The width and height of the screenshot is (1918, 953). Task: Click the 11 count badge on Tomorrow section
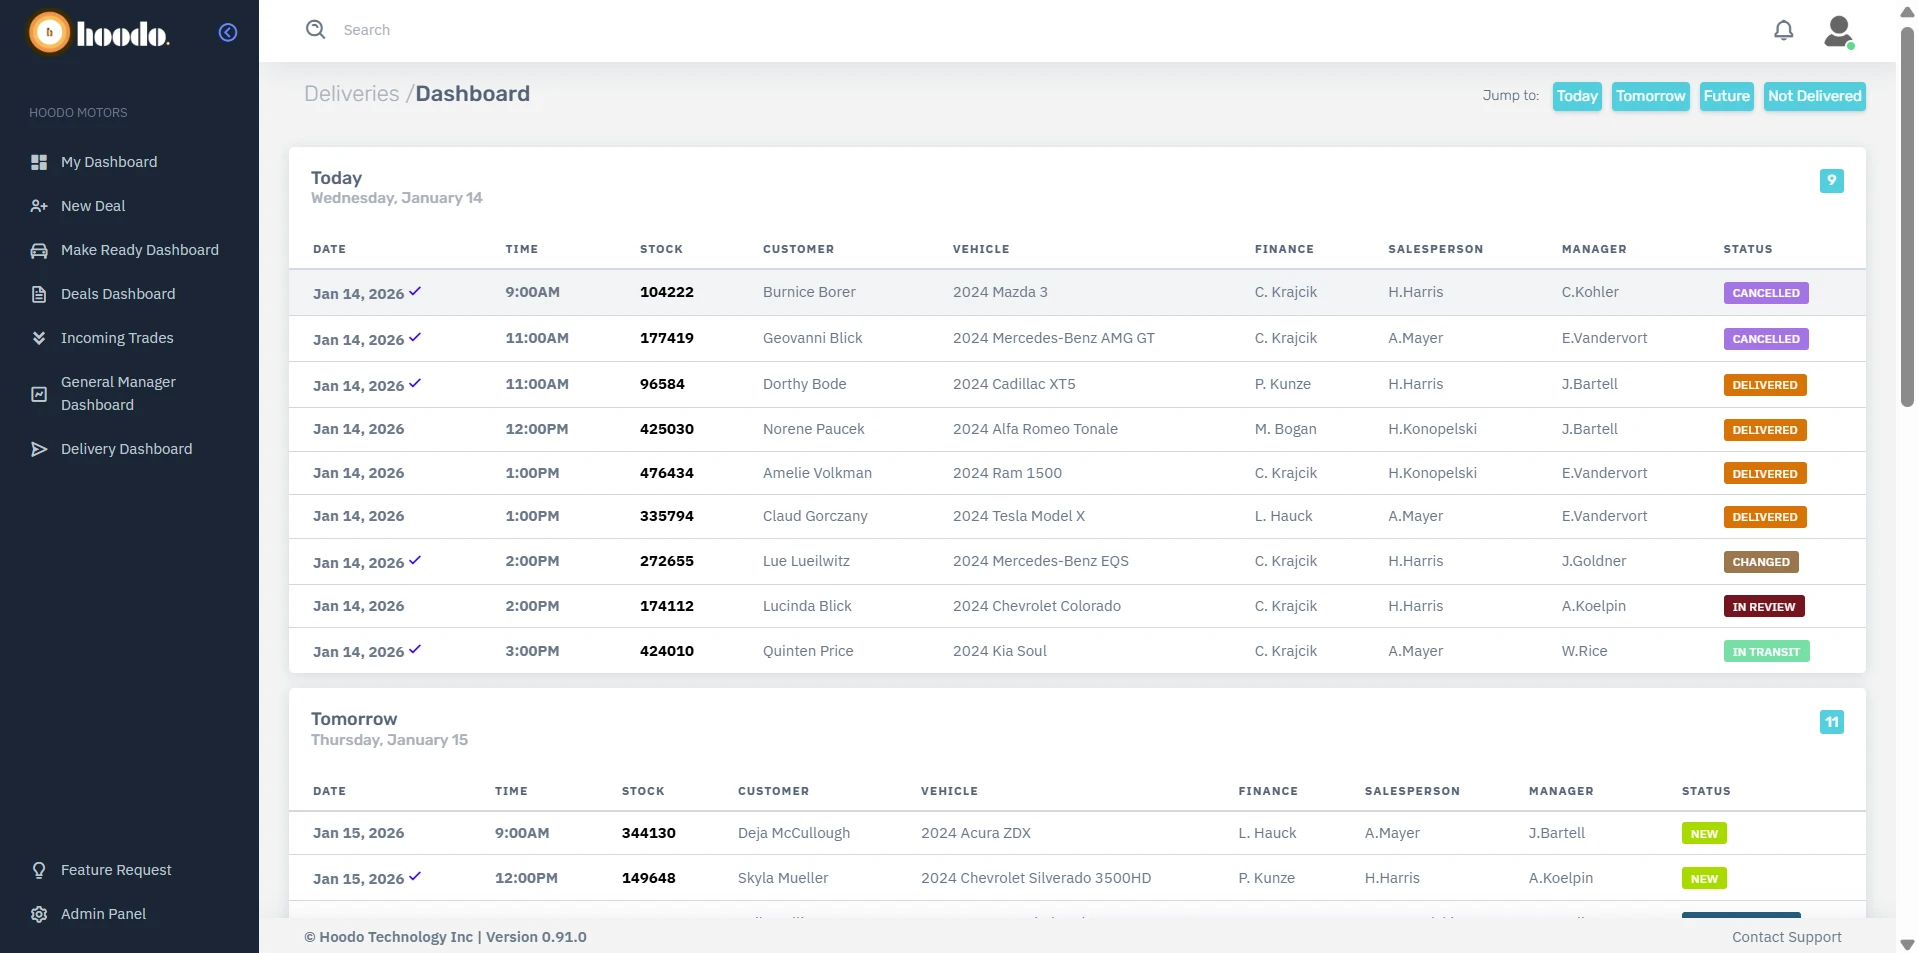[1831, 721]
